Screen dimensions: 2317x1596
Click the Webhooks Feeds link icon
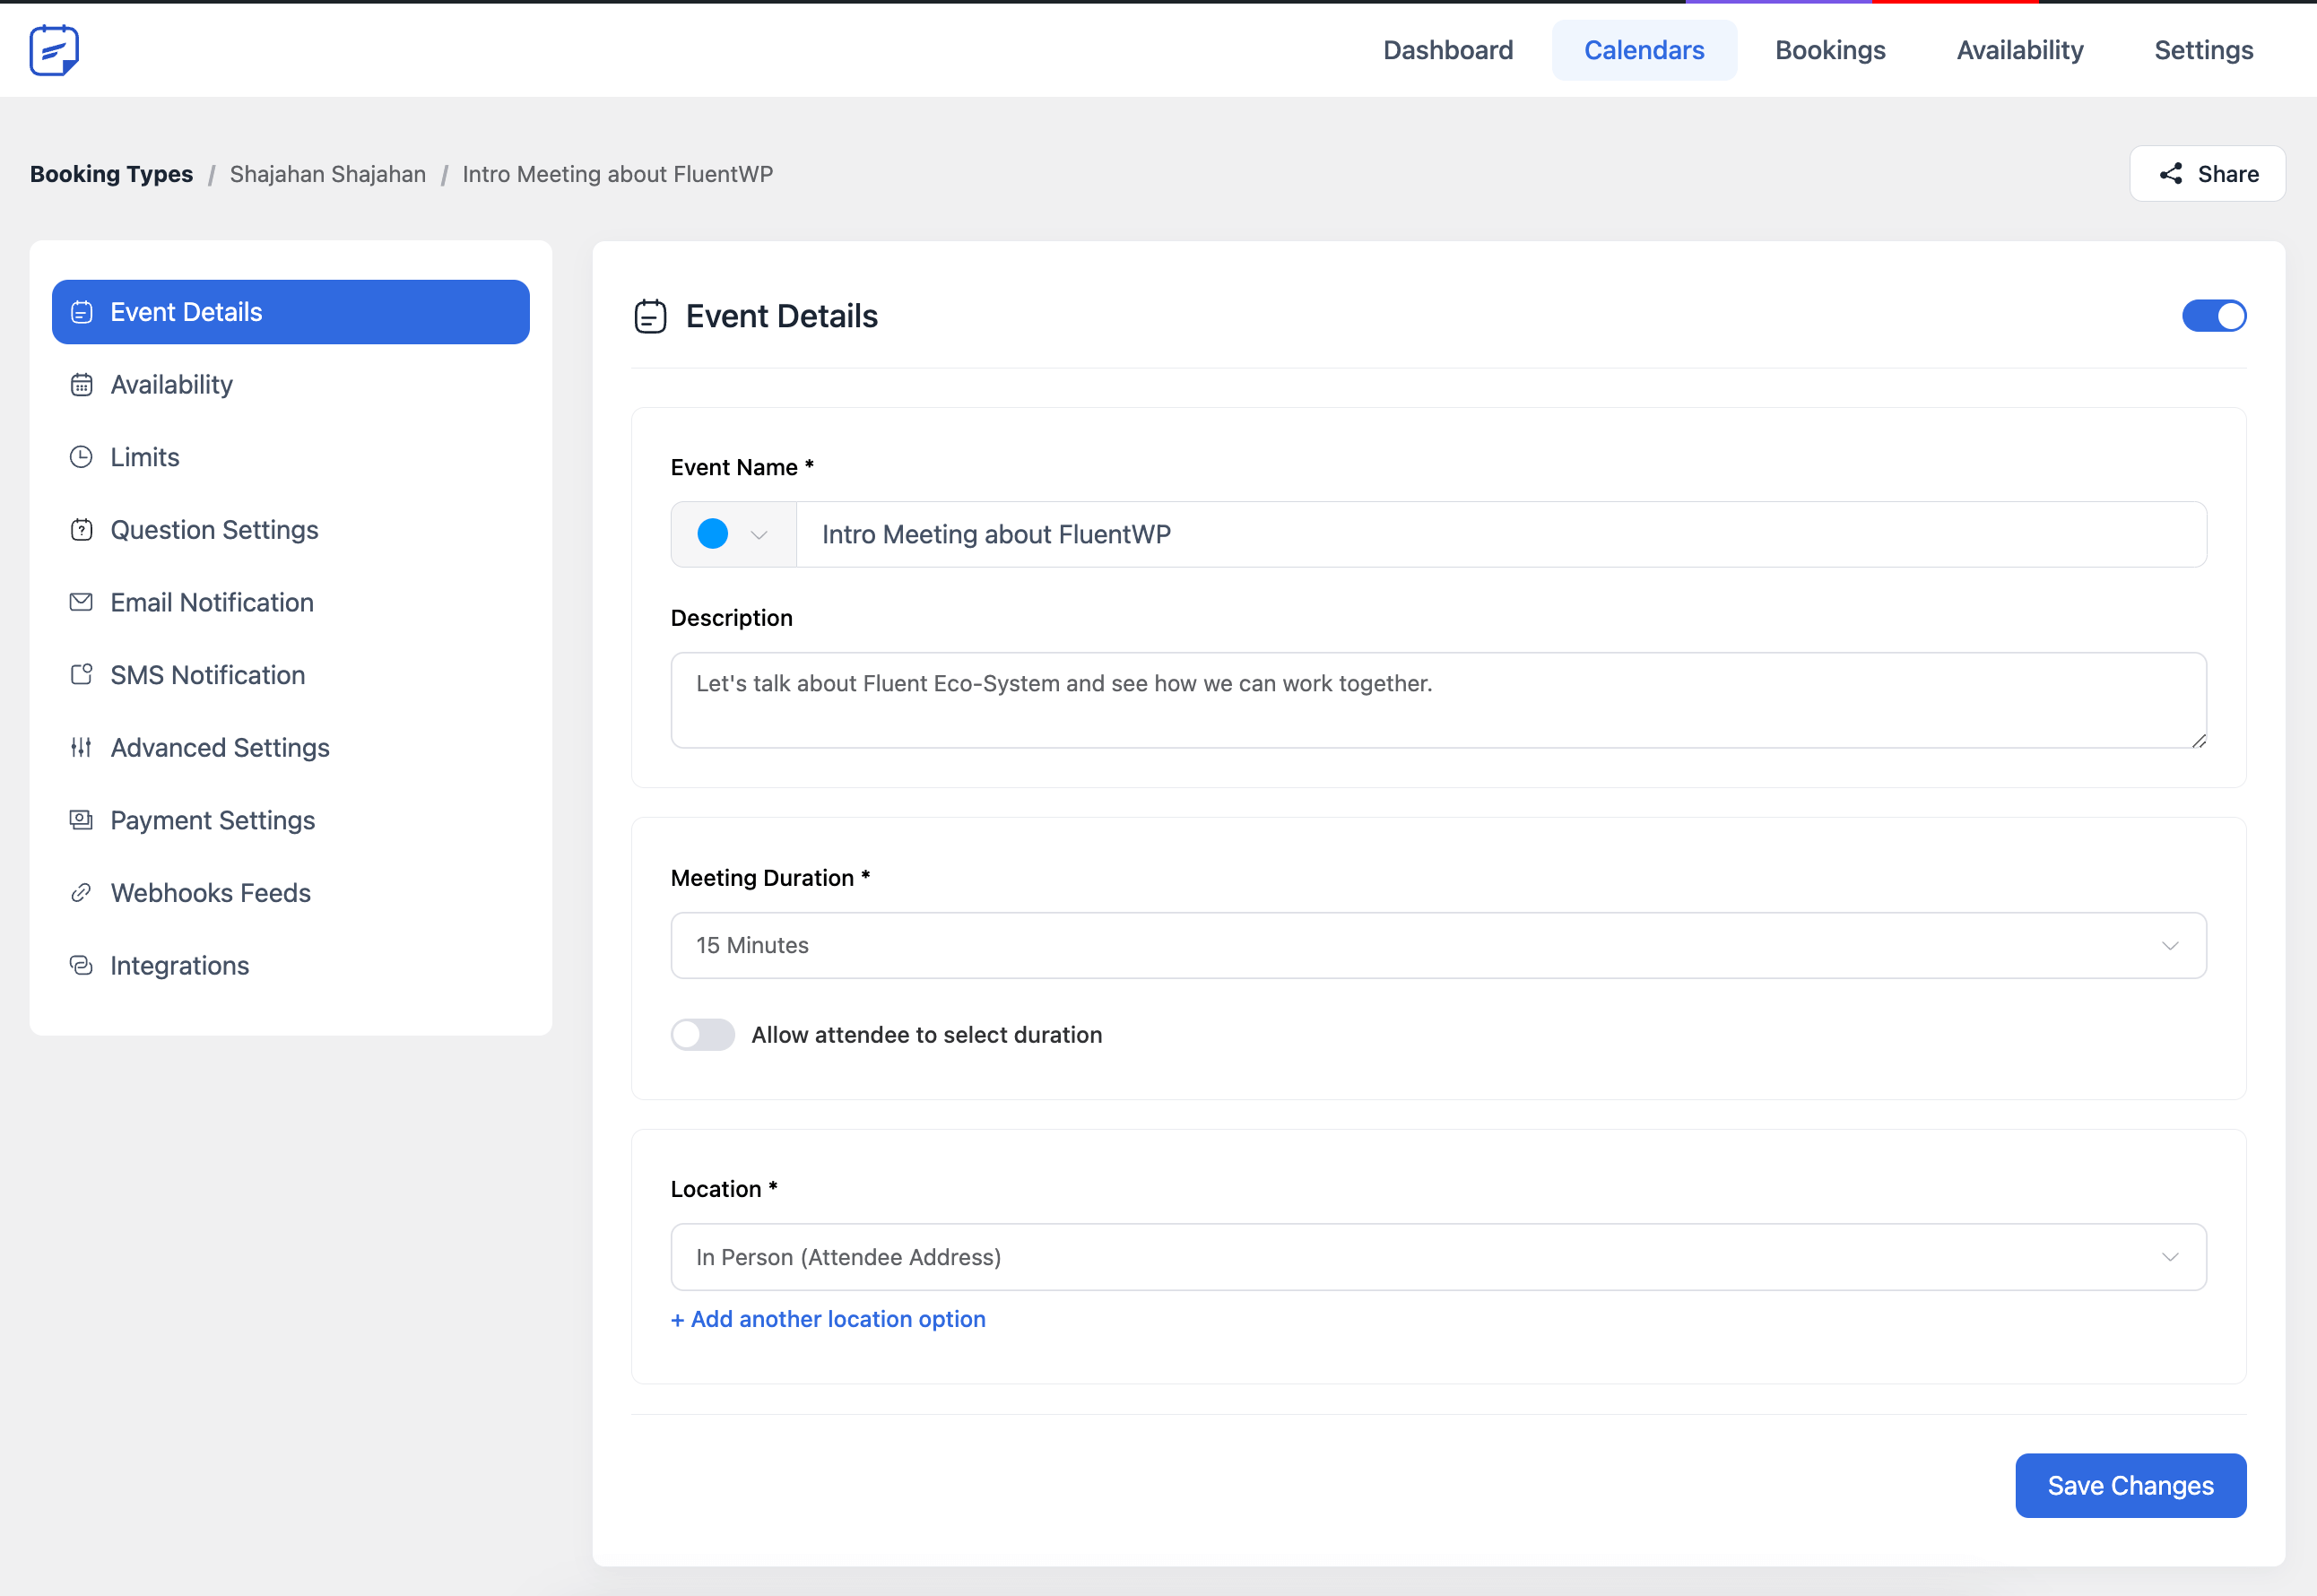81,893
